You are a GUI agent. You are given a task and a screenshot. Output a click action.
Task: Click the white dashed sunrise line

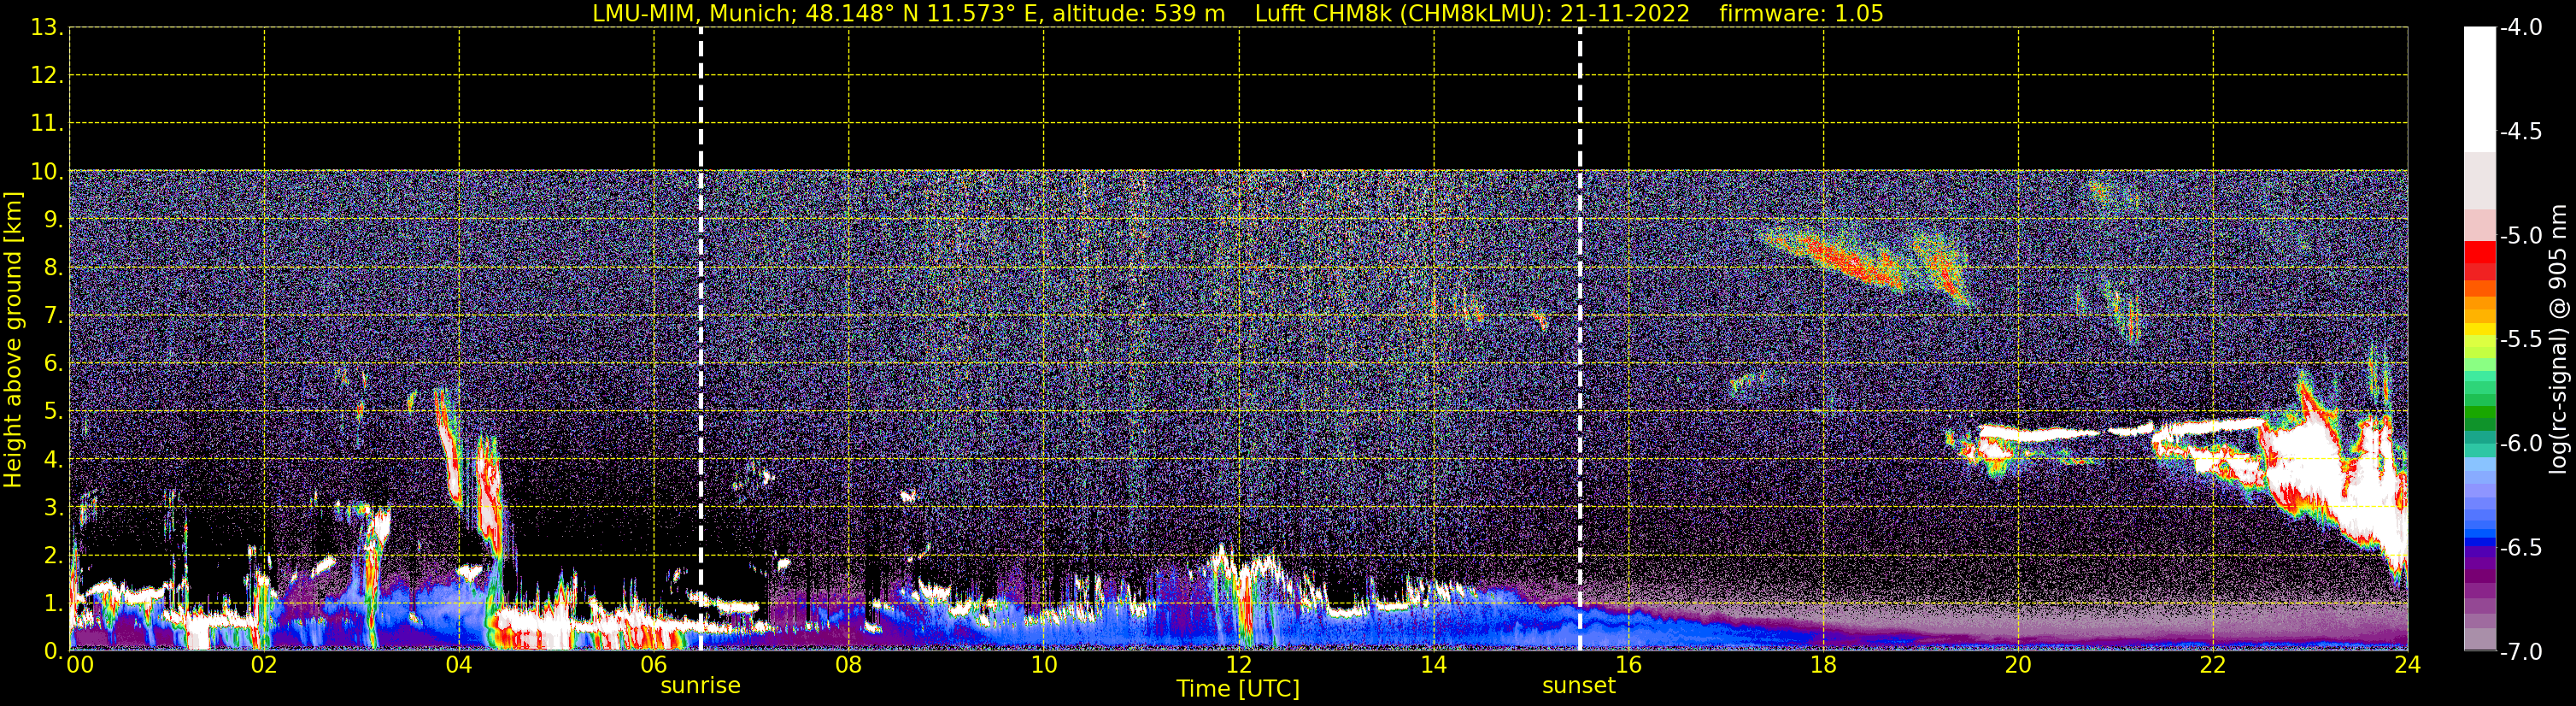coord(701,300)
